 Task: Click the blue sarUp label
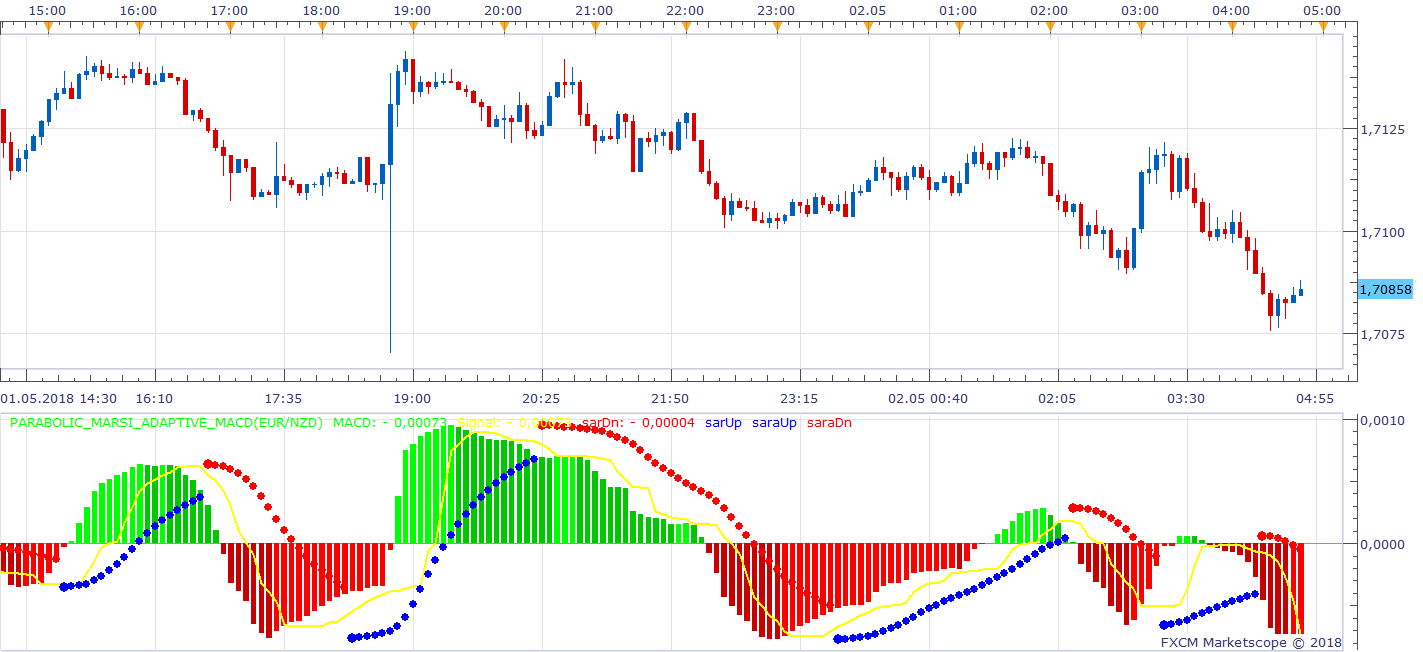coord(723,423)
